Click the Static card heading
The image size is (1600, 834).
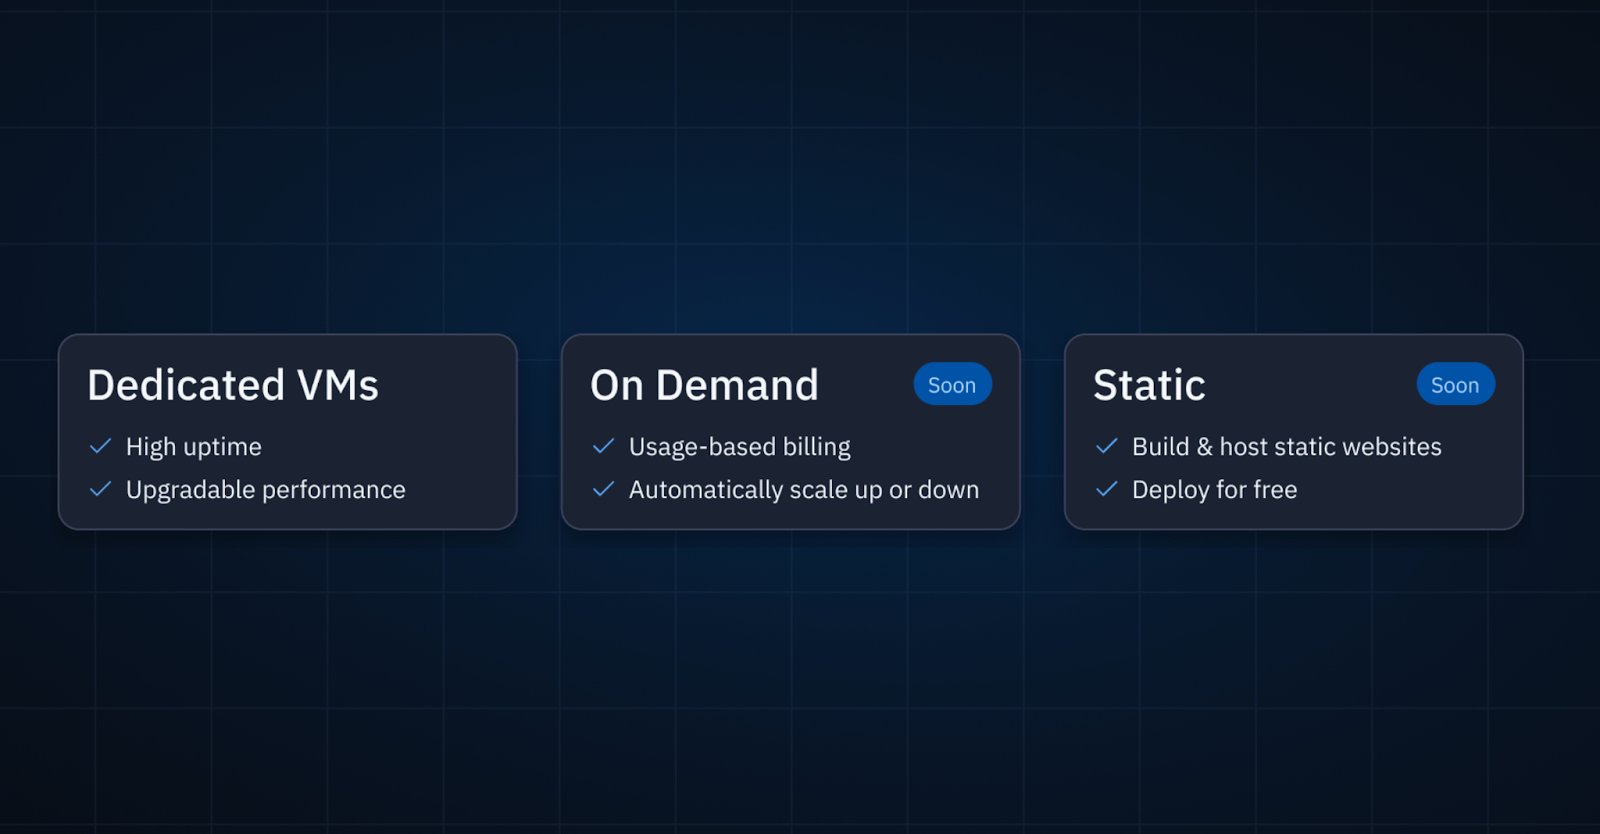[1149, 385]
